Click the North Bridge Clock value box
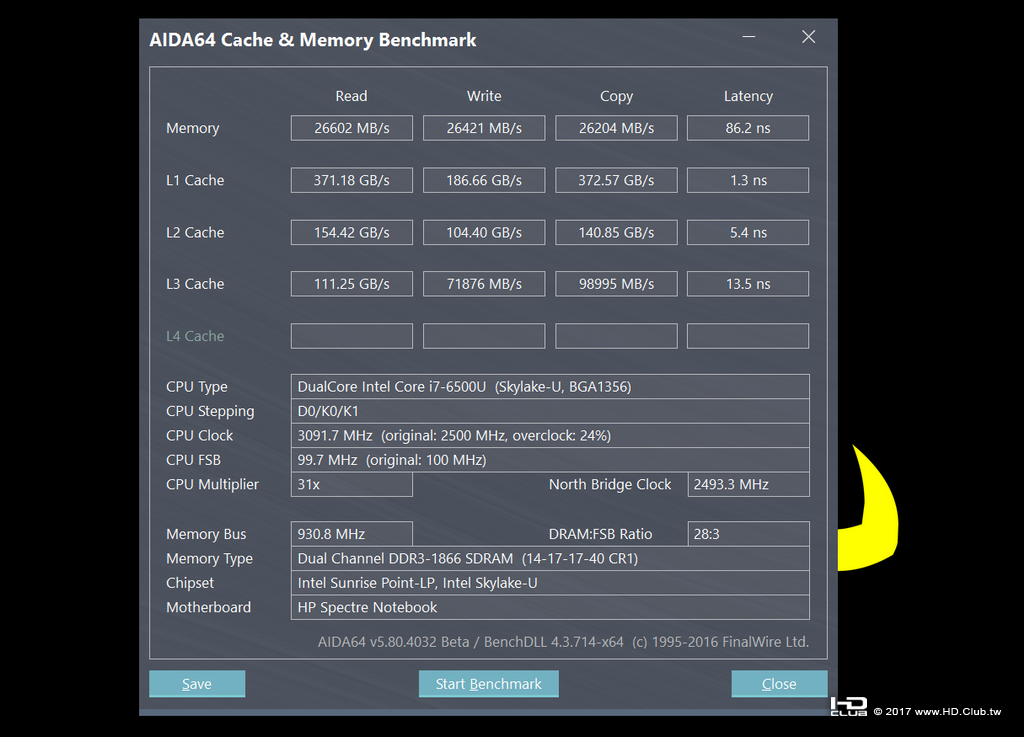This screenshot has width=1024, height=737. pos(748,484)
